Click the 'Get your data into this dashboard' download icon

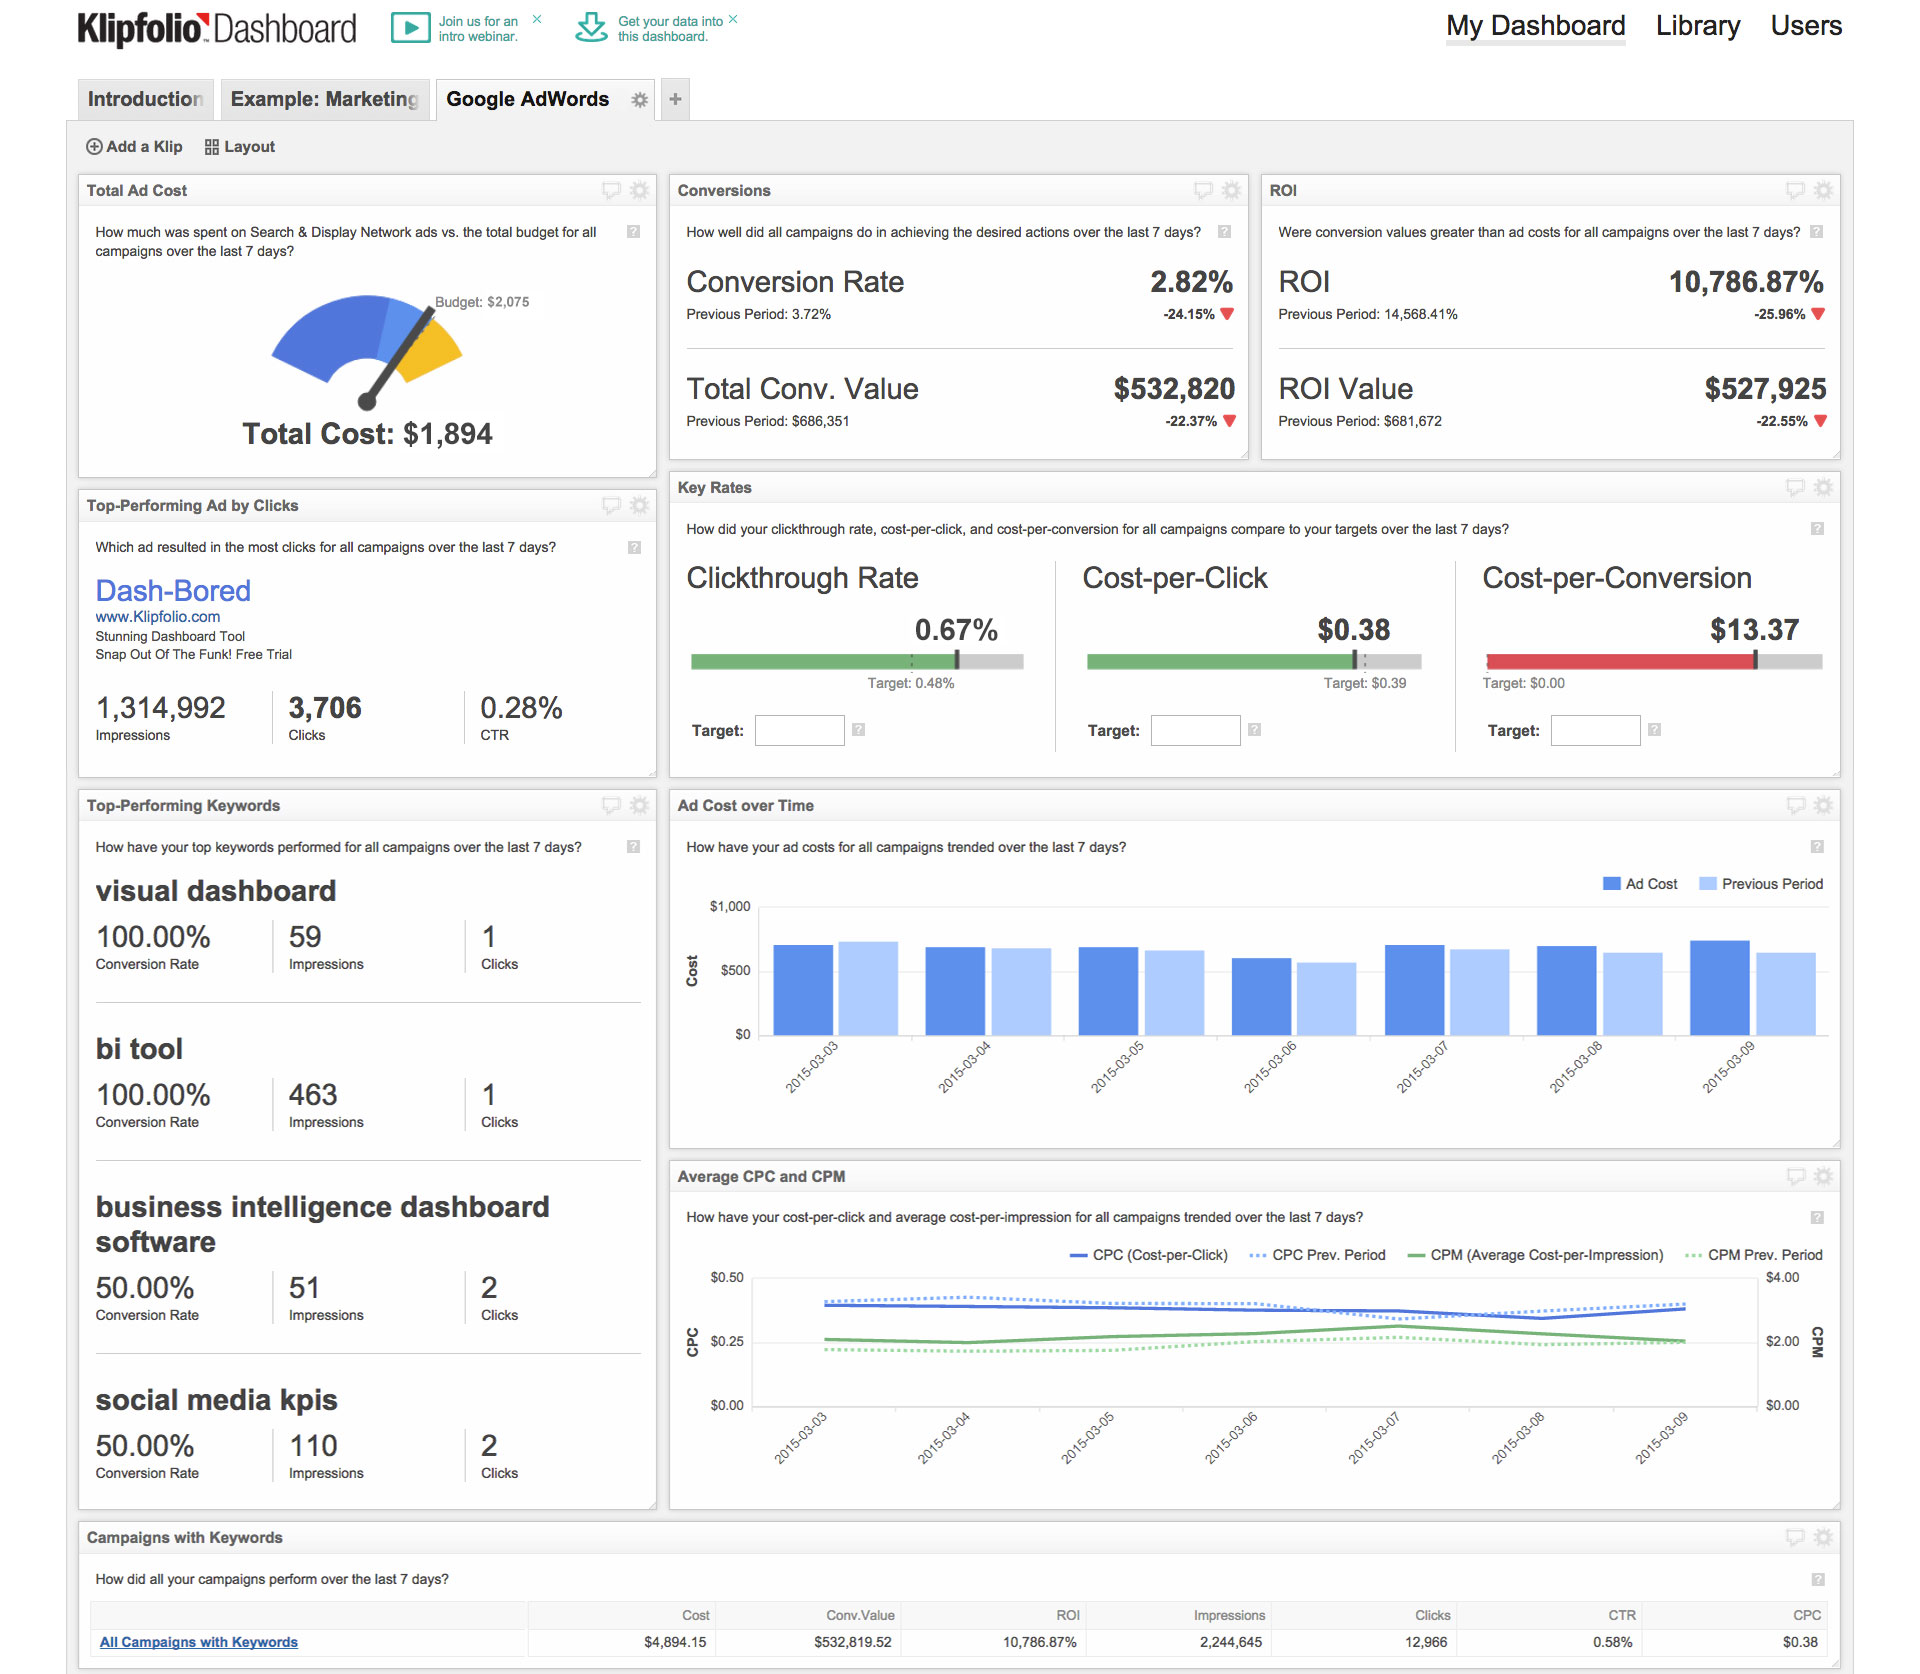(x=592, y=27)
